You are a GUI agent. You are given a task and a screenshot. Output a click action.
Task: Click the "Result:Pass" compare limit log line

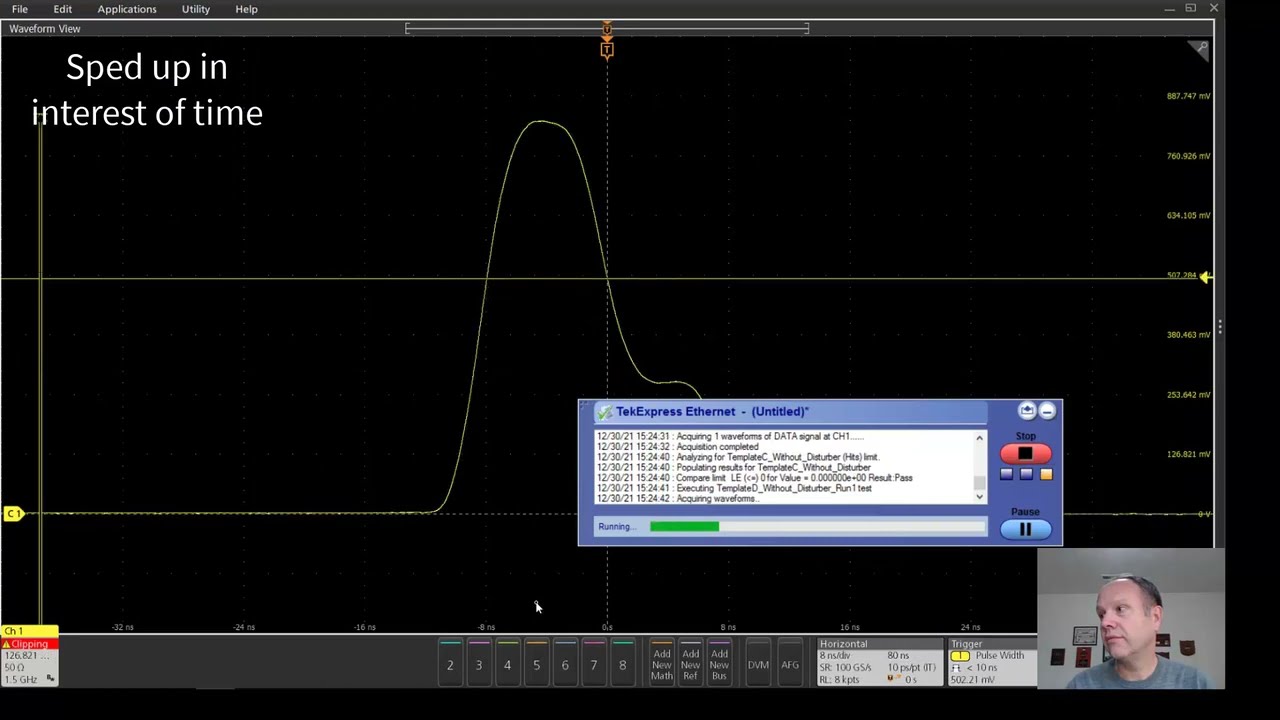click(x=794, y=478)
